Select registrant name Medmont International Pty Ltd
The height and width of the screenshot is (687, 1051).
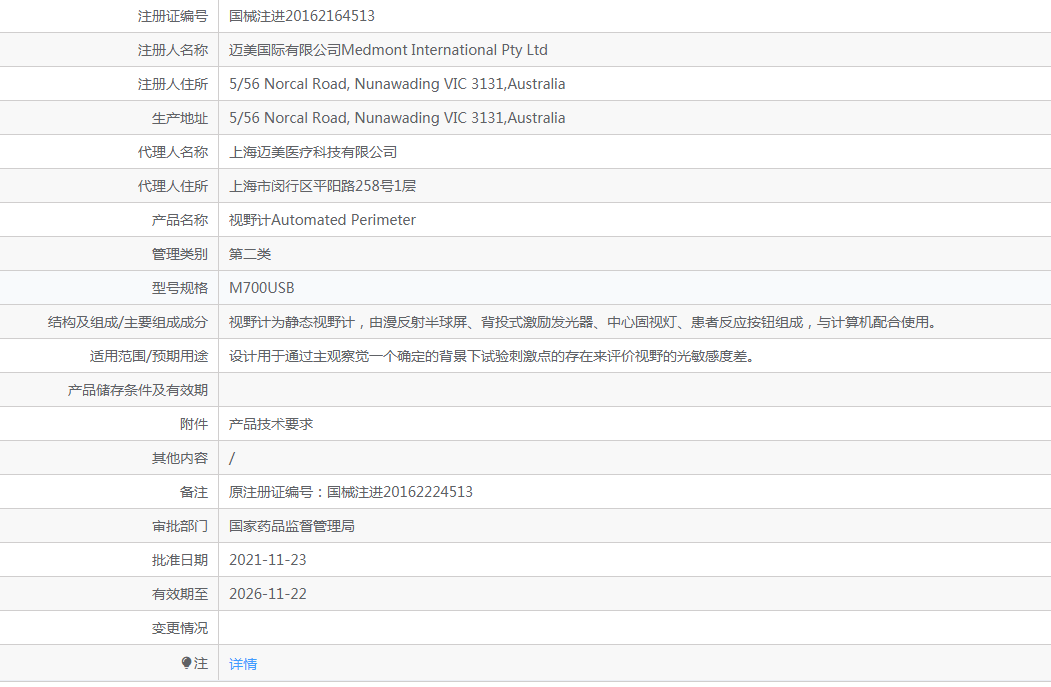[x=444, y=50]
